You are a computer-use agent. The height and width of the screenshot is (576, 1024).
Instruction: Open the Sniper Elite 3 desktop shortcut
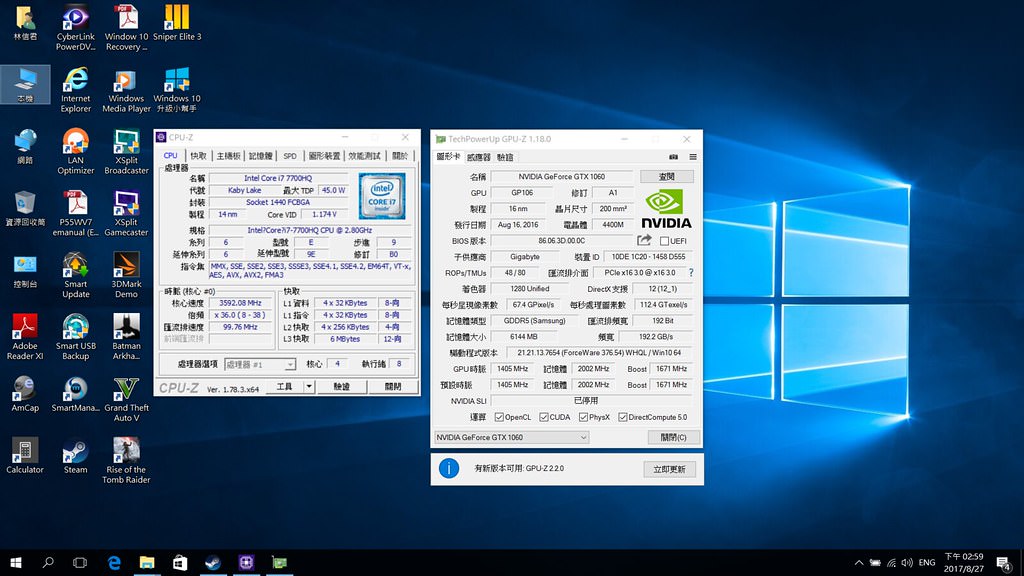pos(177,23)
